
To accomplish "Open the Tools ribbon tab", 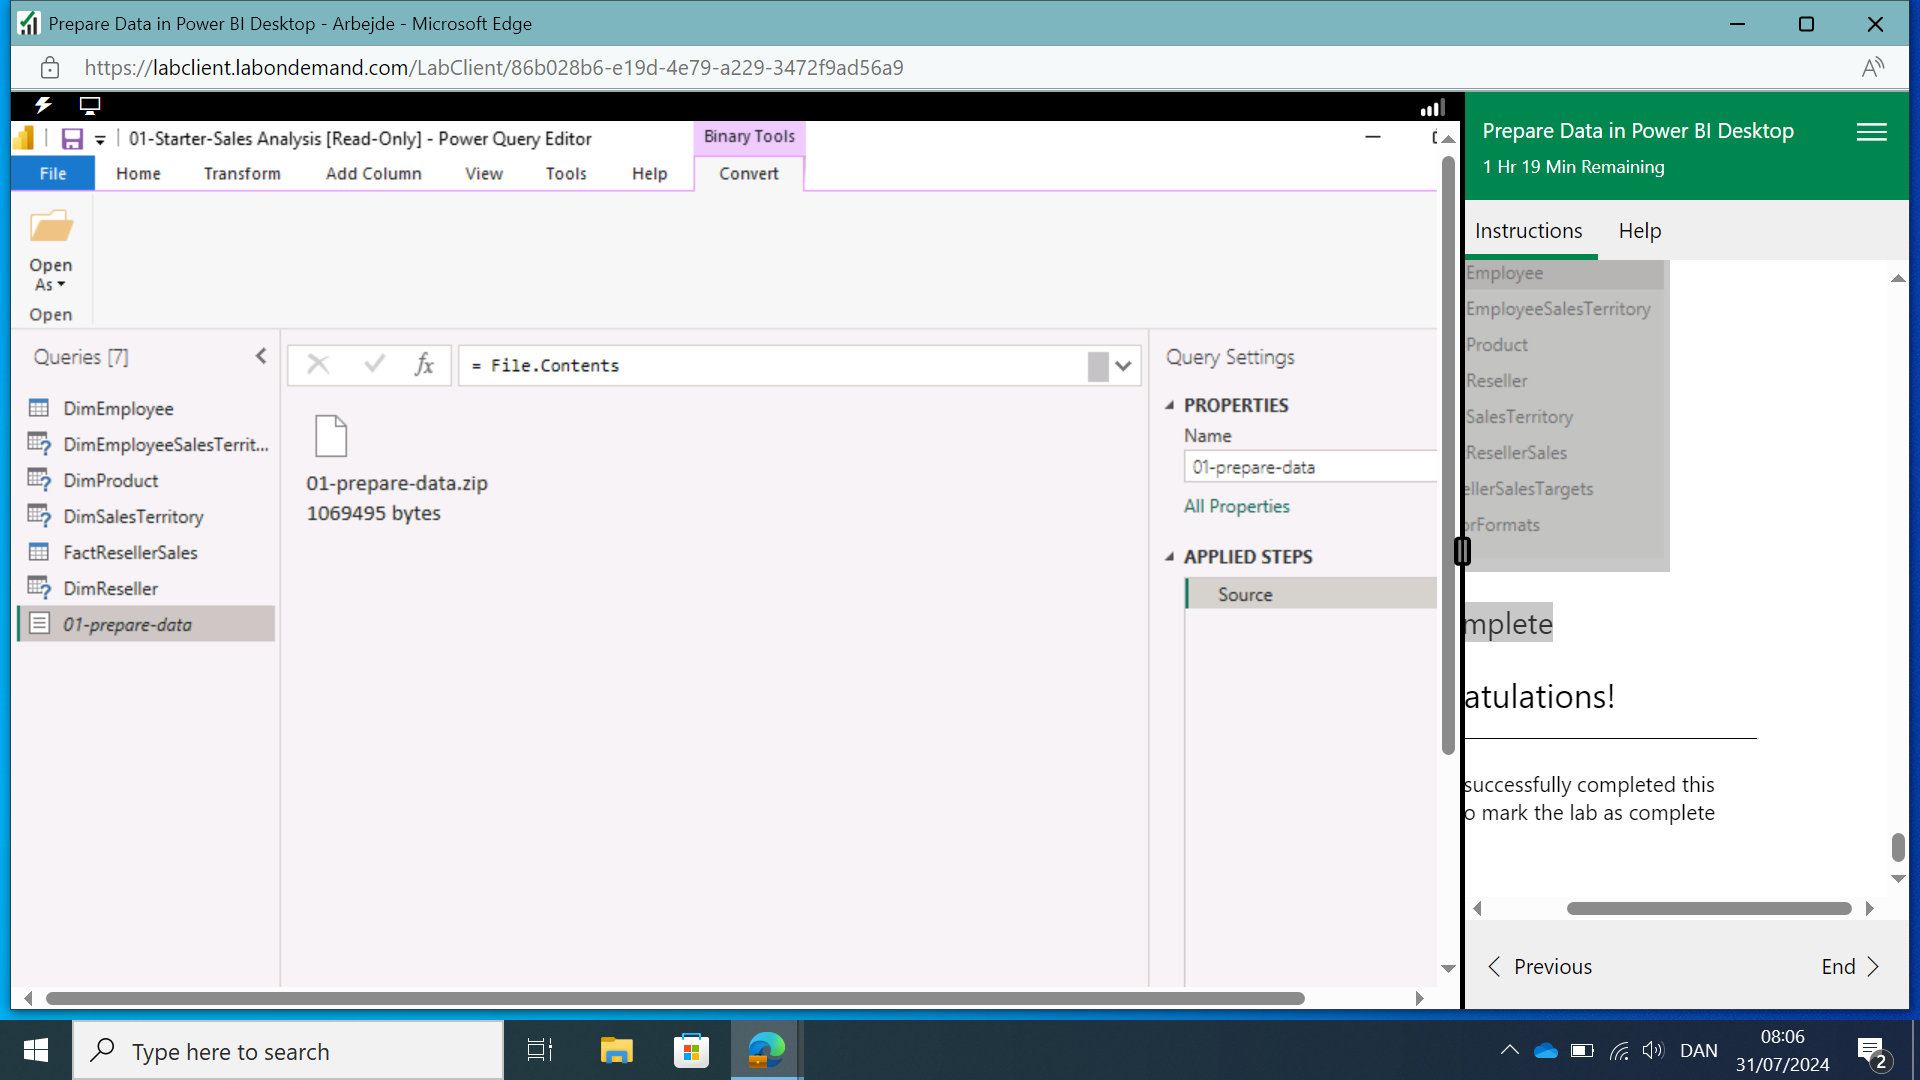I will point(566,173).
